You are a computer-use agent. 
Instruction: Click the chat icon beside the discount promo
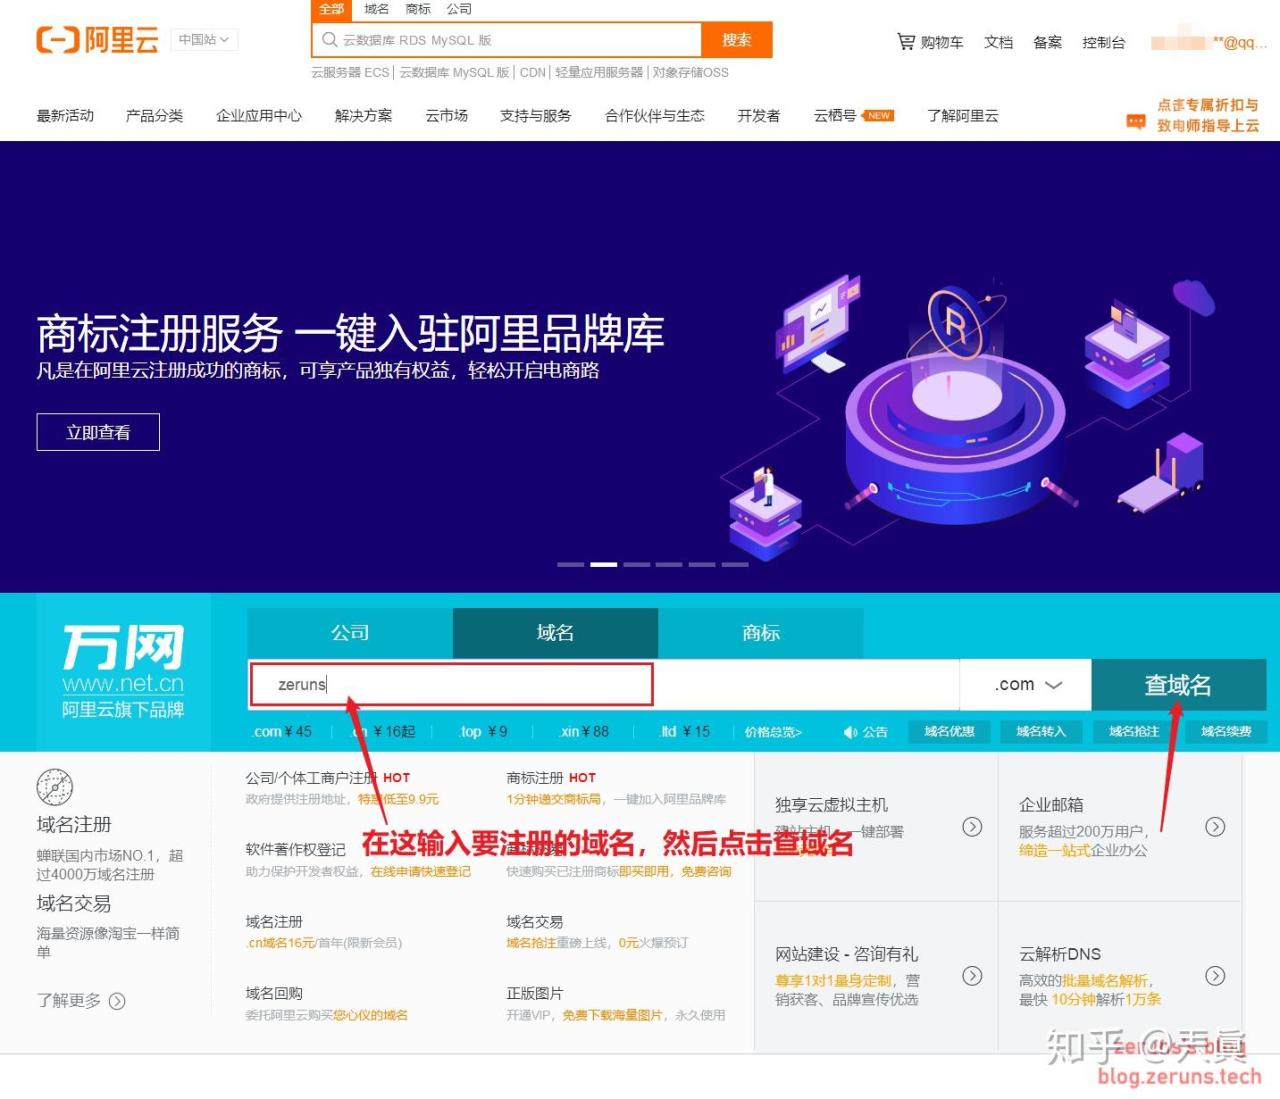point(1136,120)
